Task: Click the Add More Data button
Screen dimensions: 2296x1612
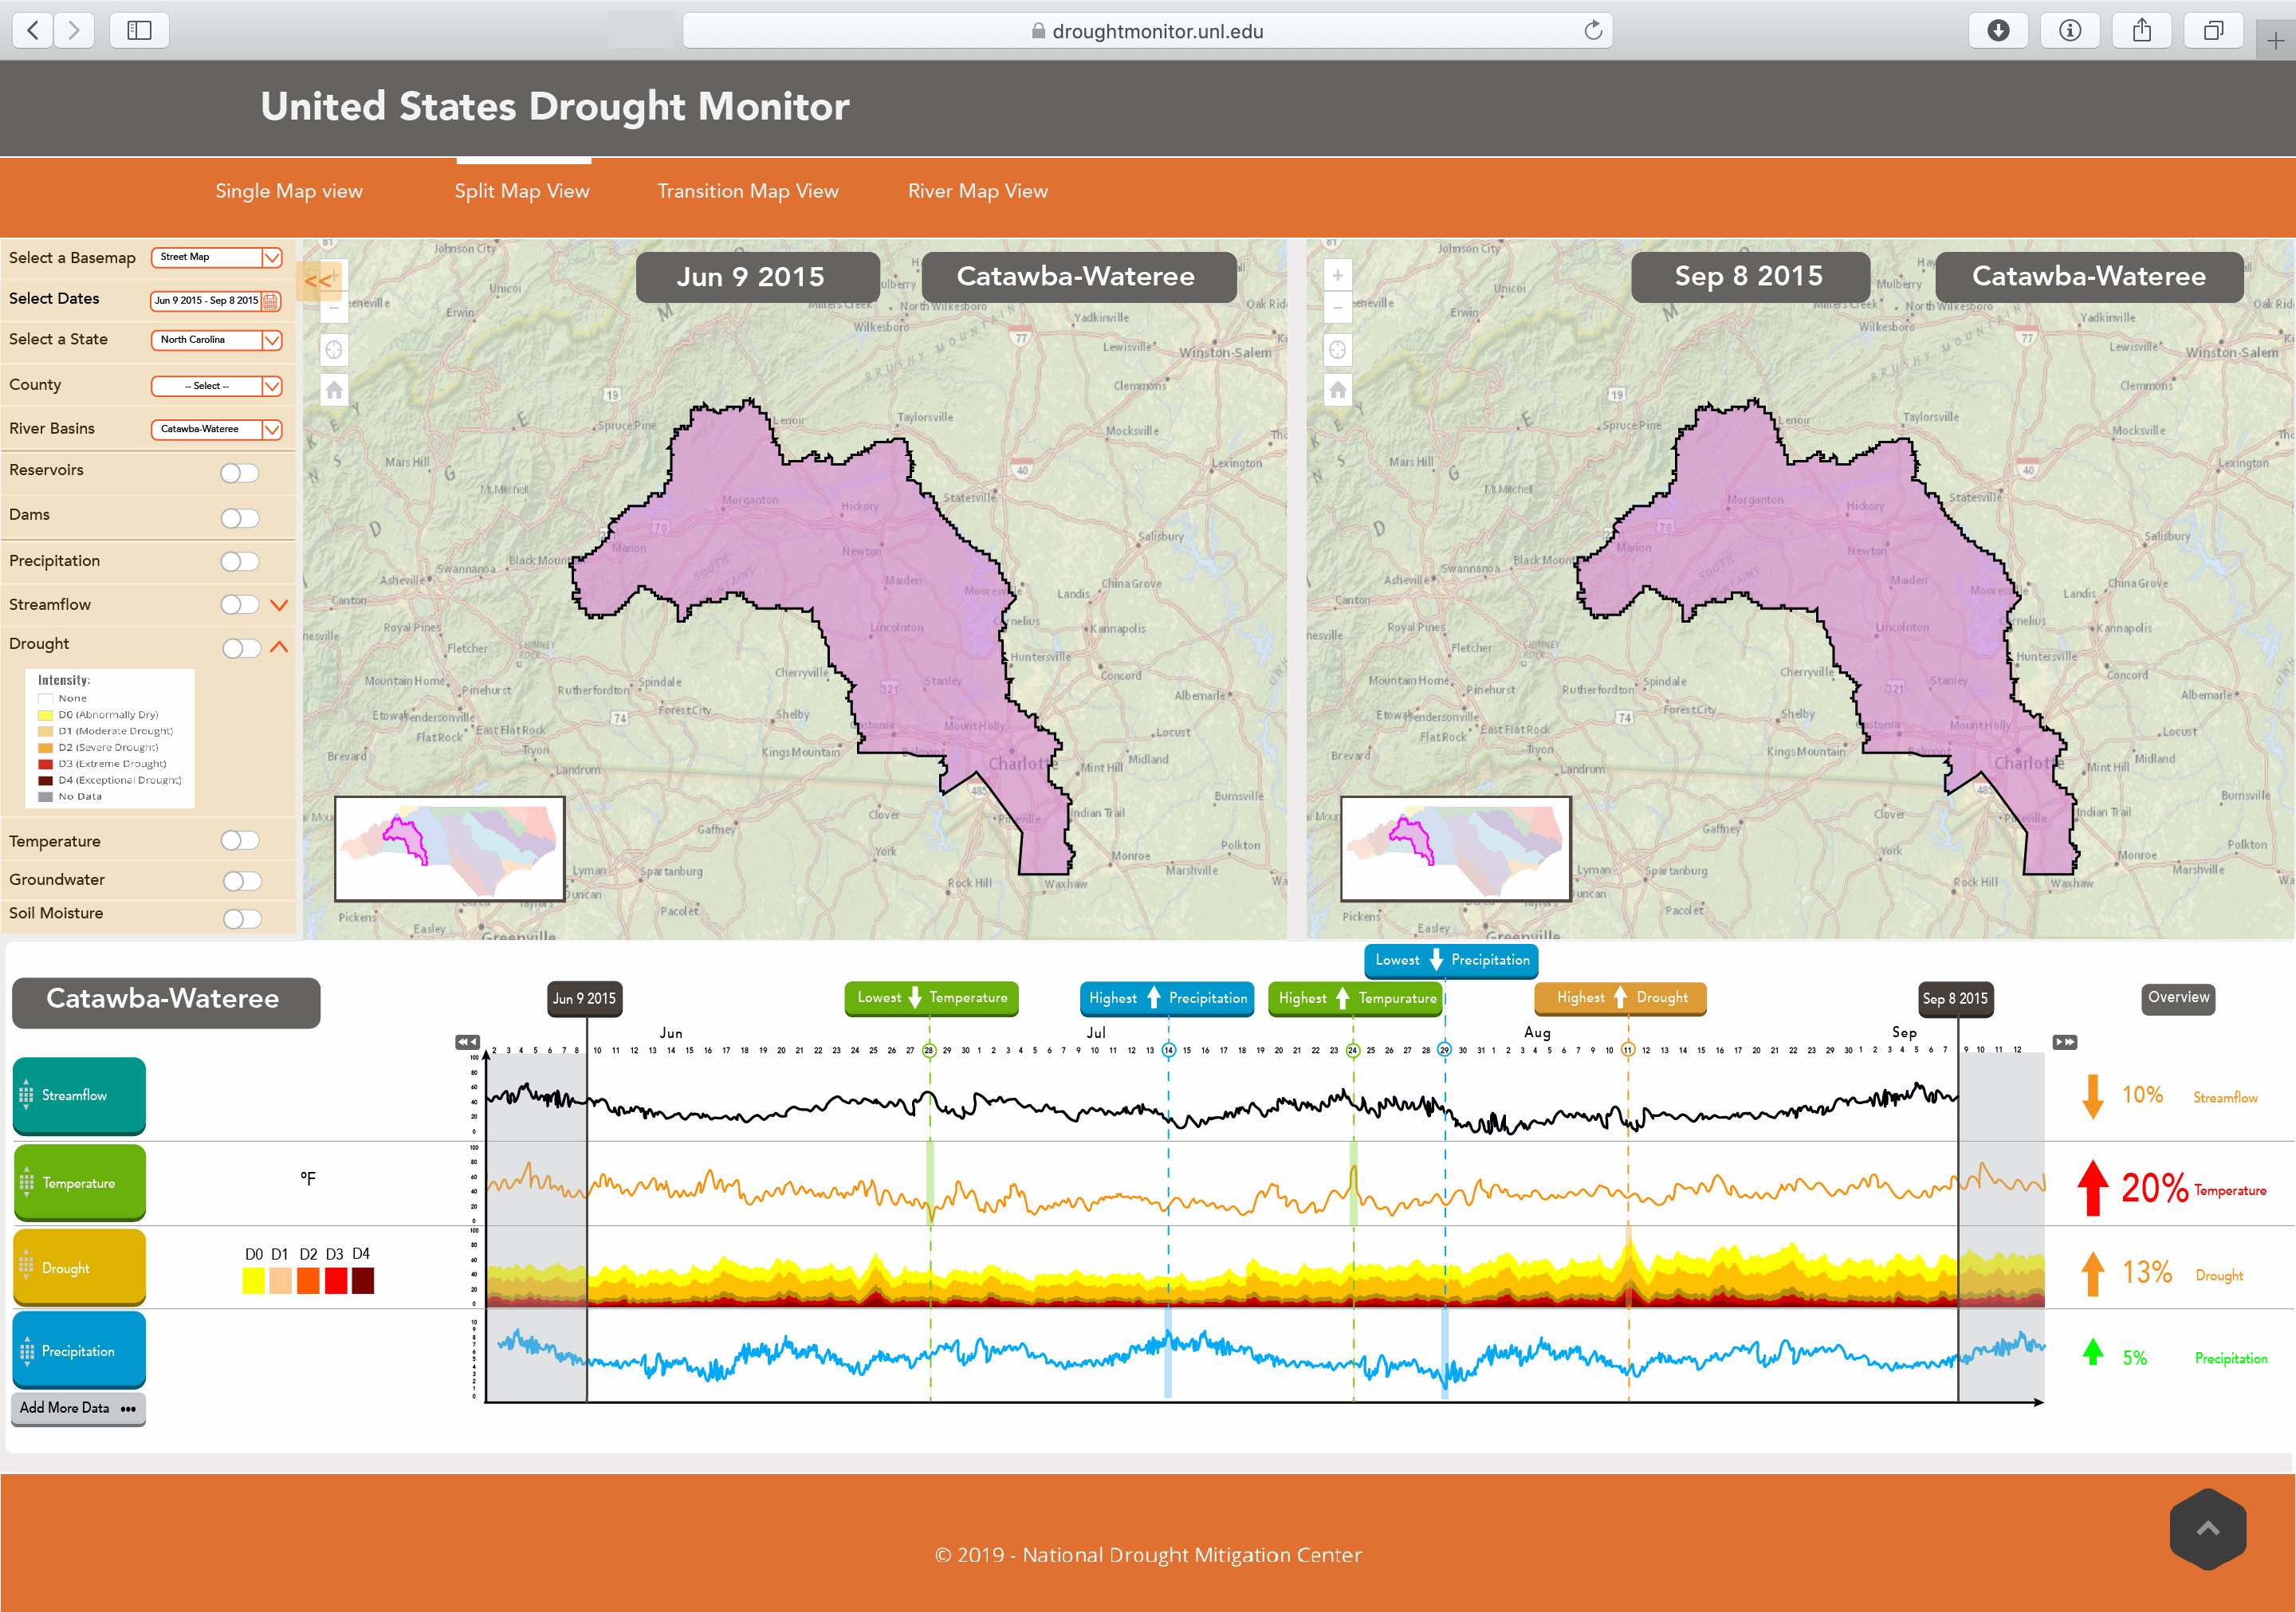Action: 82,1408
